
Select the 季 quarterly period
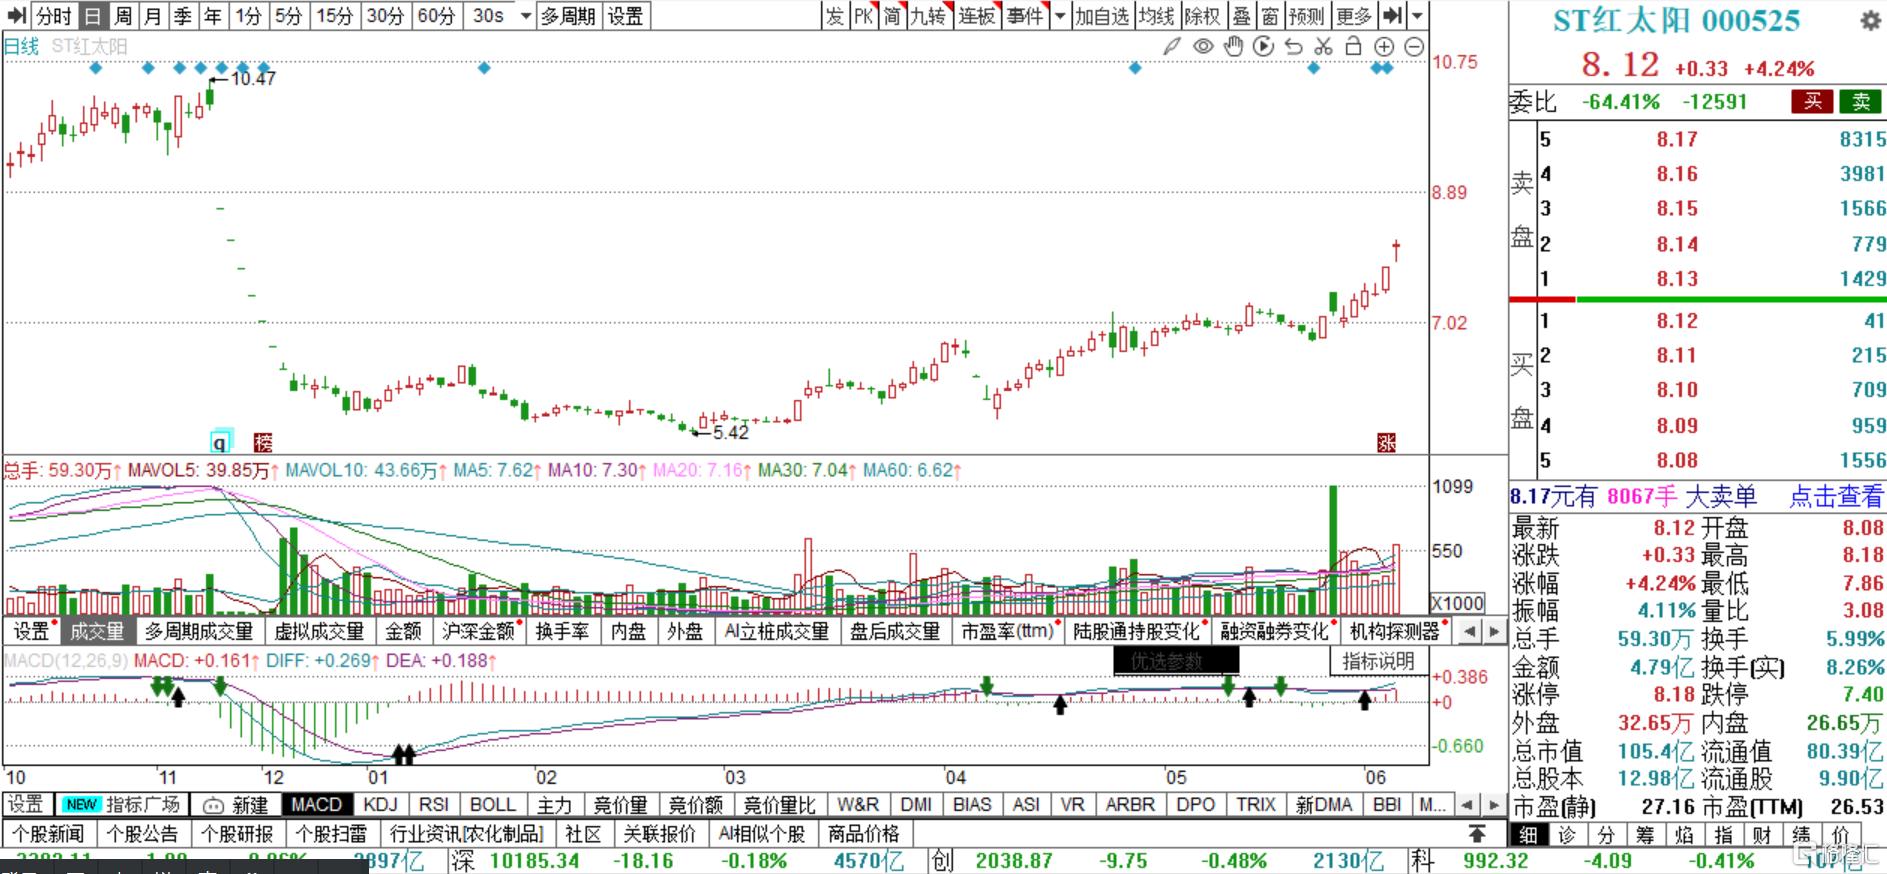182,16
